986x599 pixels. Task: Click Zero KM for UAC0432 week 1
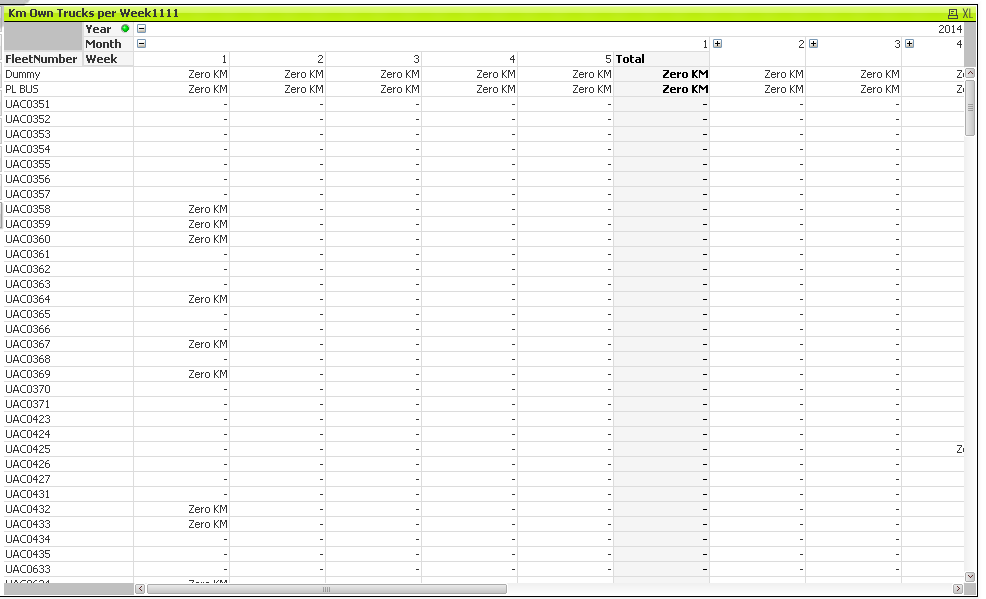[208, 509]
